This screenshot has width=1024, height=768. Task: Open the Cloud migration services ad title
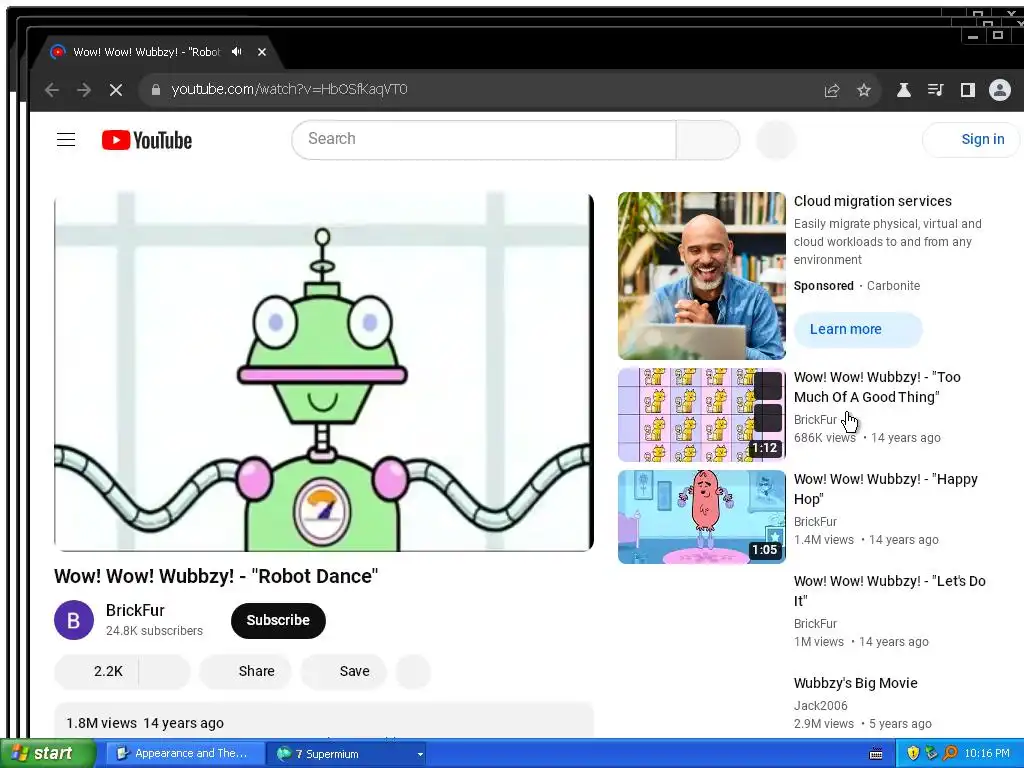click(x=872, y=201)
